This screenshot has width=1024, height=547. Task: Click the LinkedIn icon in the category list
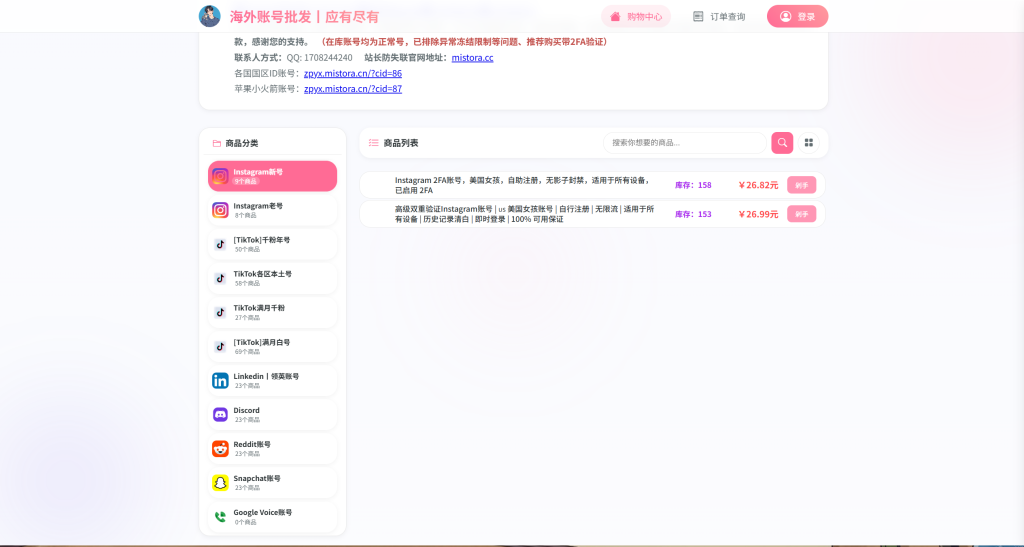coord(220,381)
